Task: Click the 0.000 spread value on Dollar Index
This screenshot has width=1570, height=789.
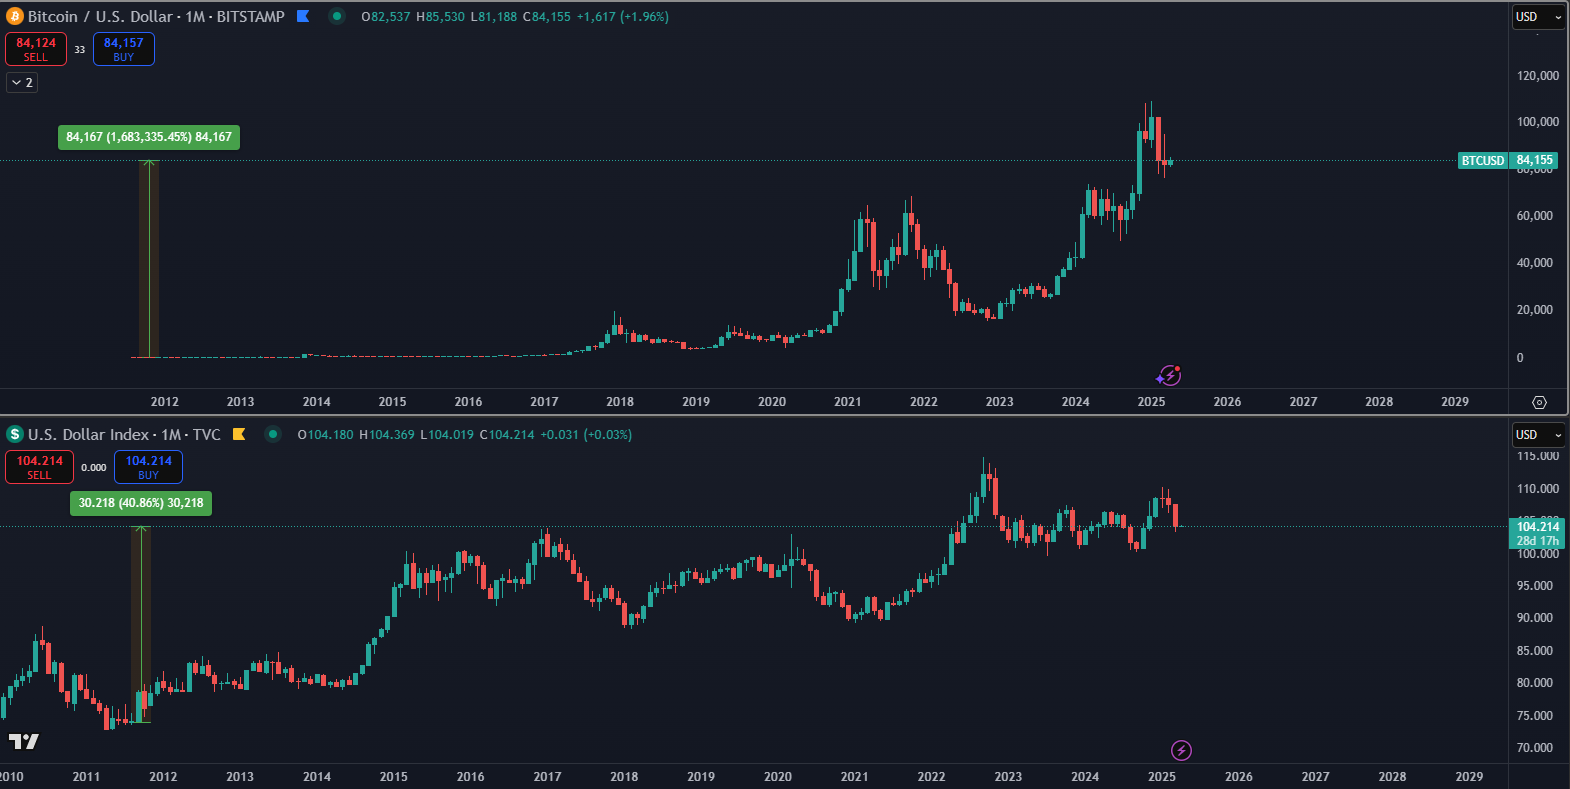Action: click(x=94, y=467)
